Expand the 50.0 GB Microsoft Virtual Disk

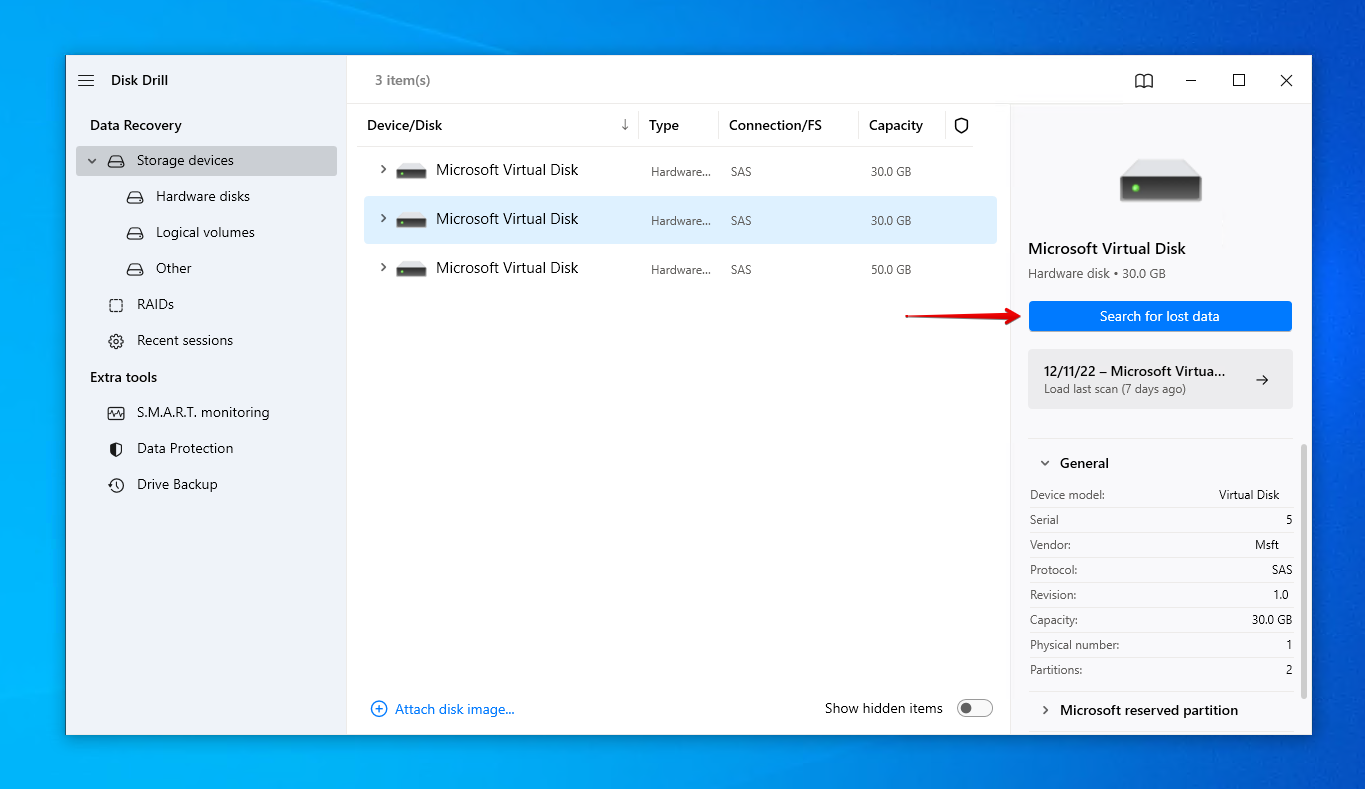383,268
